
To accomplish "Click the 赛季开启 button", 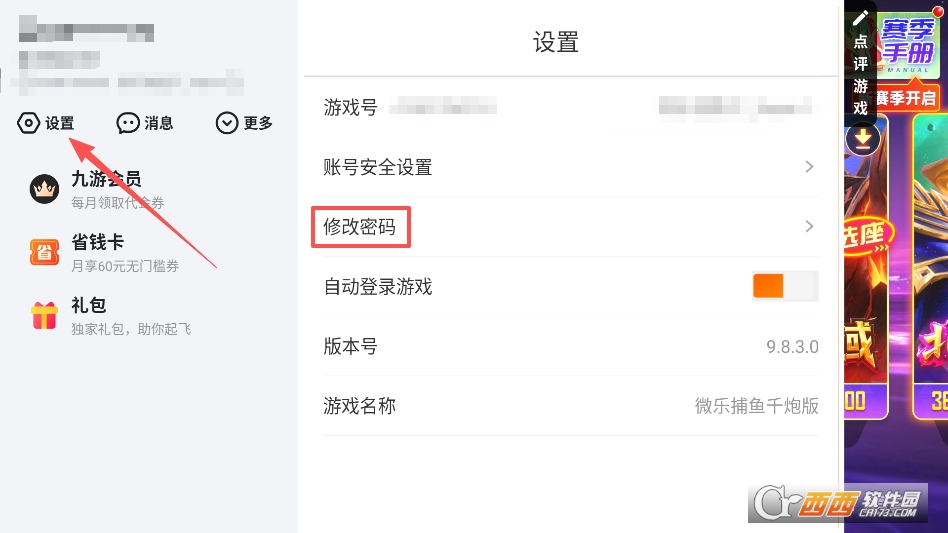I will [x=907, y=98].
